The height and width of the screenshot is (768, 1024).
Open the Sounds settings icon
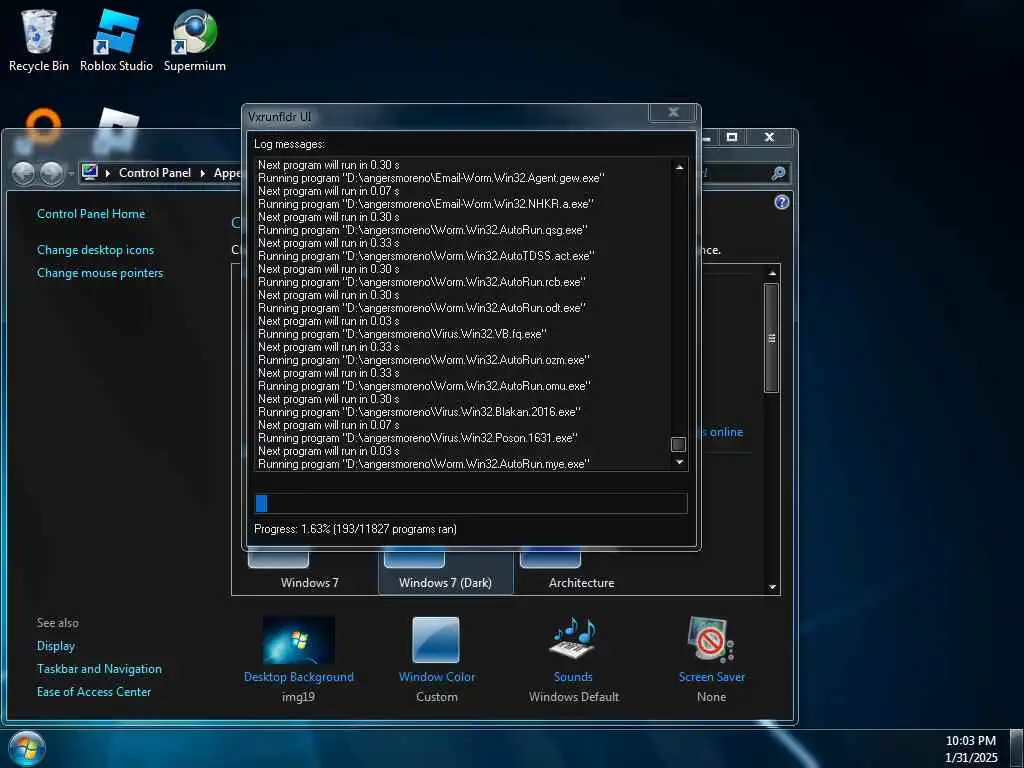pos(573,638)
